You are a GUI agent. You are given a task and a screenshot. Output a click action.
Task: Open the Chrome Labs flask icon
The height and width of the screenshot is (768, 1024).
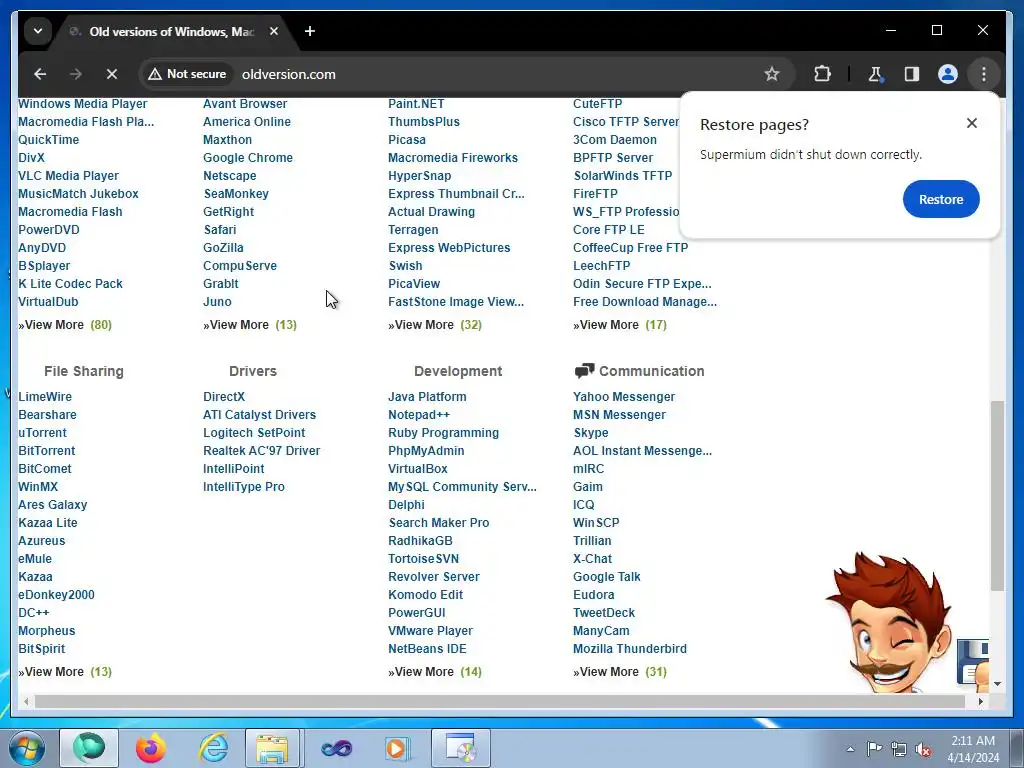(x=875, y=74)
